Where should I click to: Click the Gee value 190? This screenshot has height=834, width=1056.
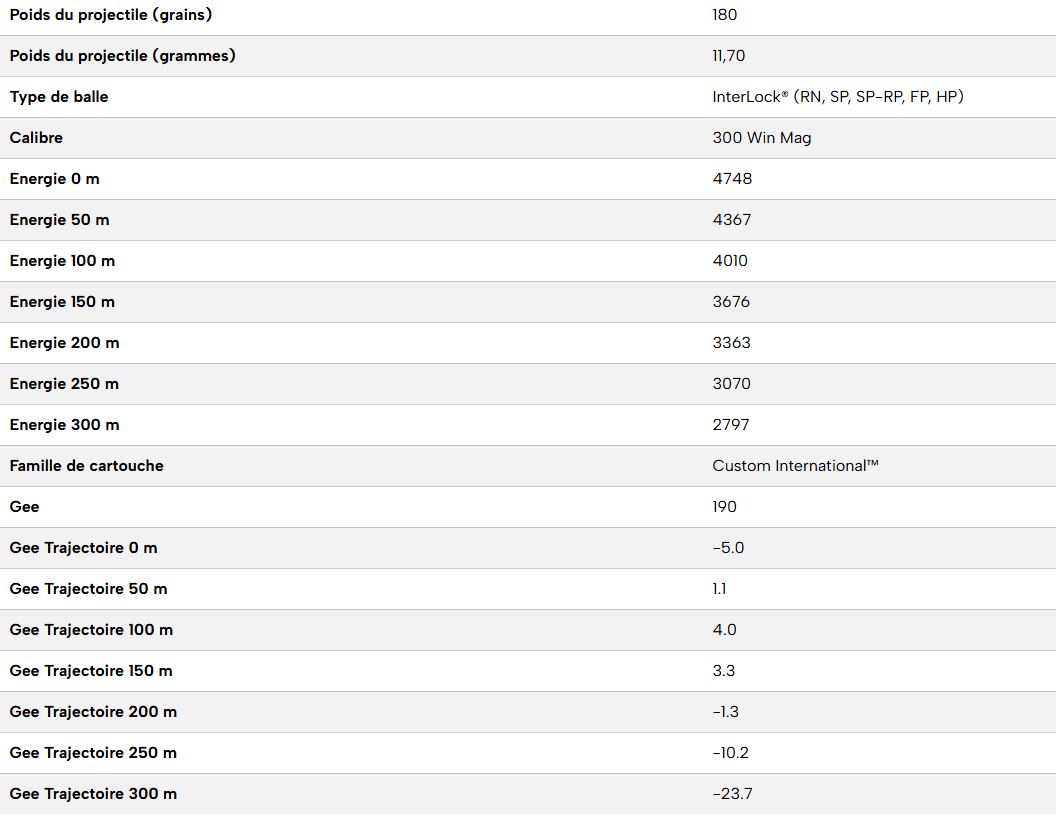pos(725,507)
